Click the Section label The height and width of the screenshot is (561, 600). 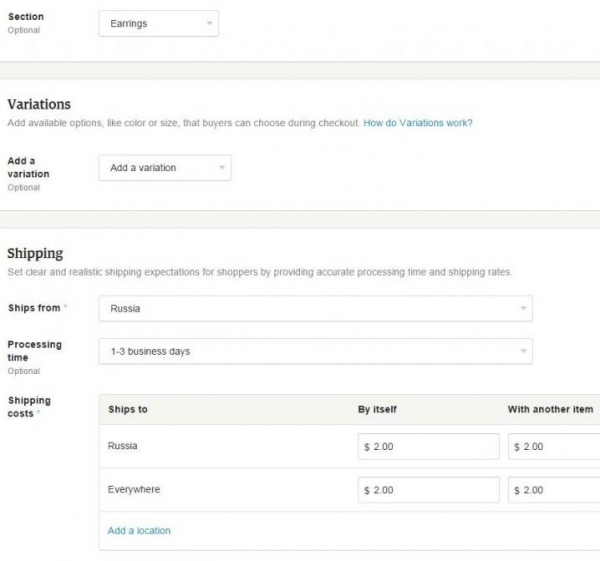pos(26,17)
